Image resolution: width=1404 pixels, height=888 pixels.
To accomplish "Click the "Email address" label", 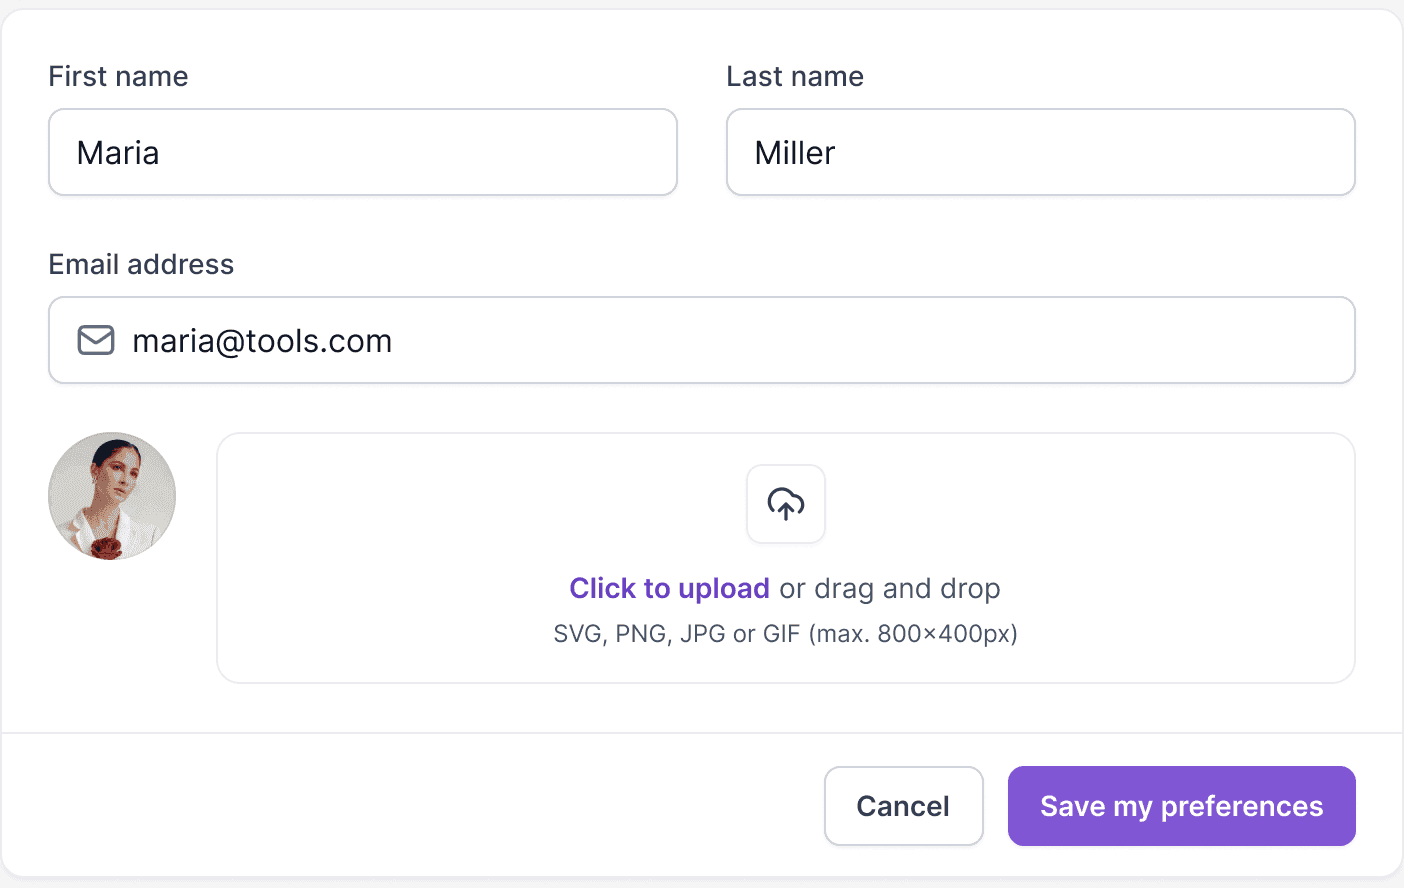I will (141, 264).
